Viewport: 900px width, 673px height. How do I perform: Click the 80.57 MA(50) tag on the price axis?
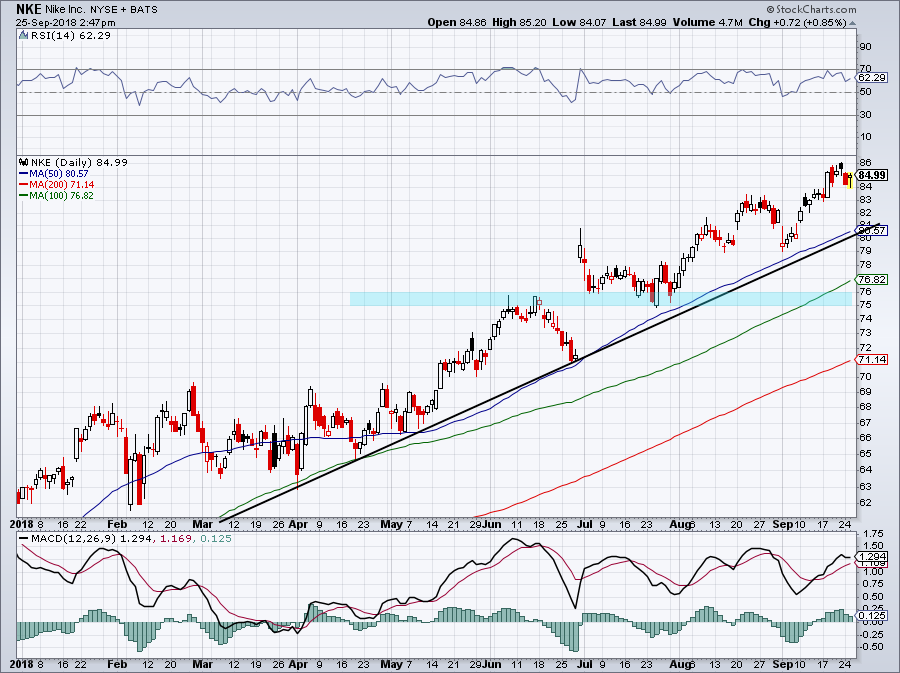pos(873,231)
